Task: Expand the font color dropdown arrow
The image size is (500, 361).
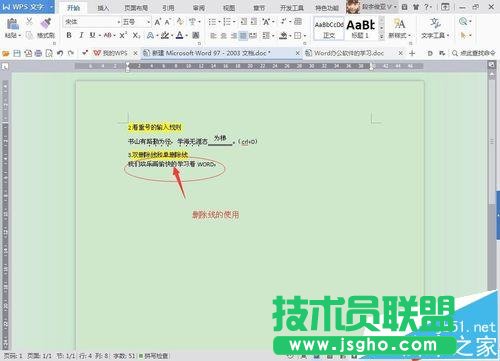Action: (187, 35)
